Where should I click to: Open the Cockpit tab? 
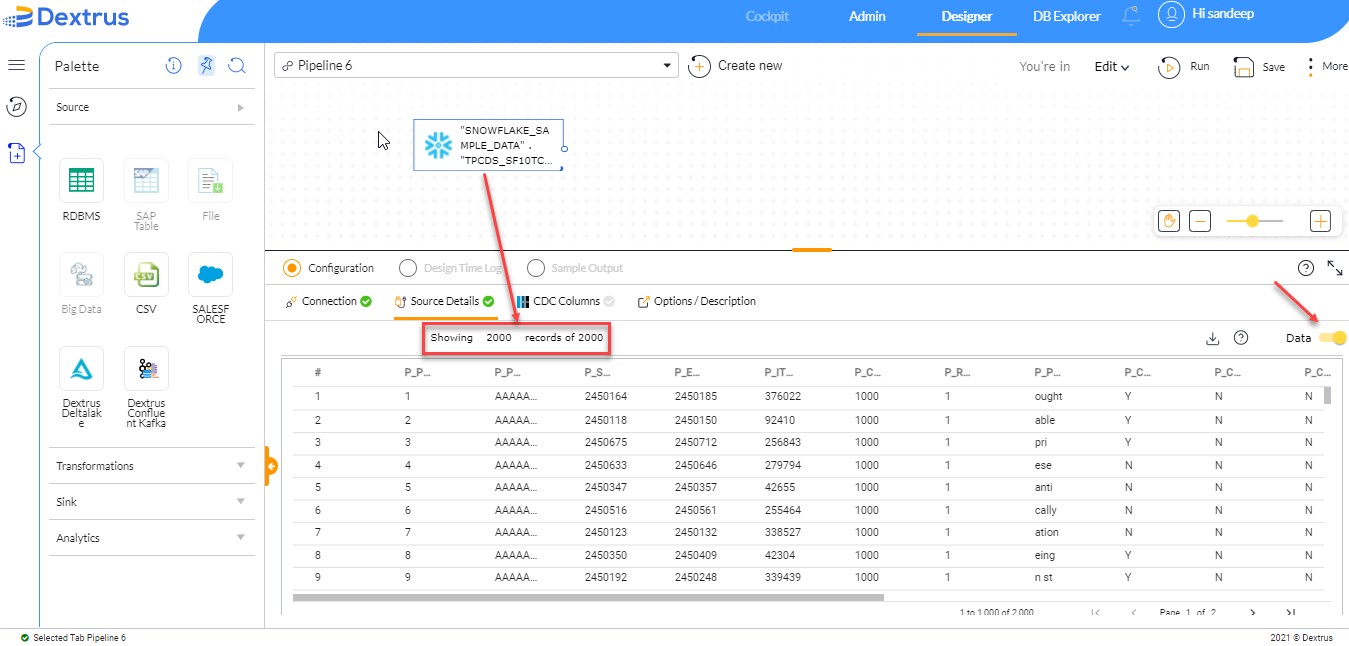click(767, 16)
